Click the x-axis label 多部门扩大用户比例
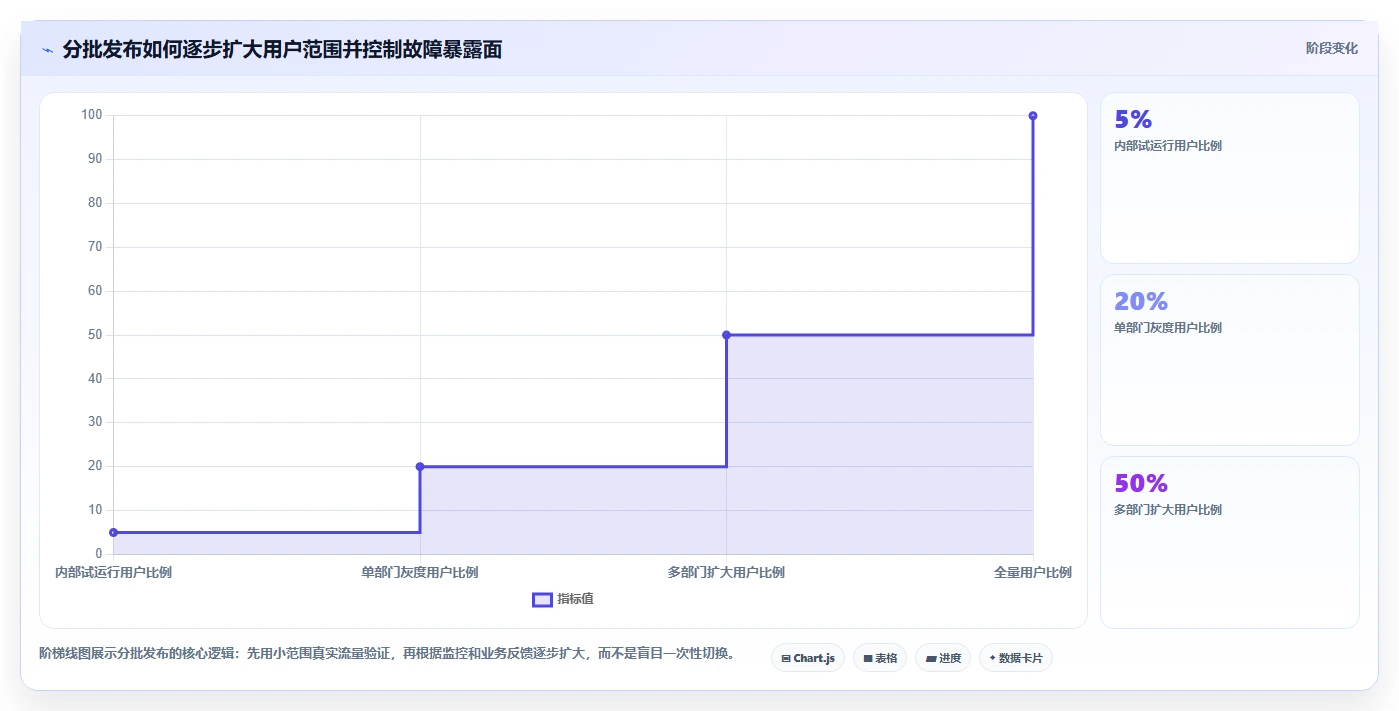The width and height of the screenshot is (1399, 711). coord(726,573)
